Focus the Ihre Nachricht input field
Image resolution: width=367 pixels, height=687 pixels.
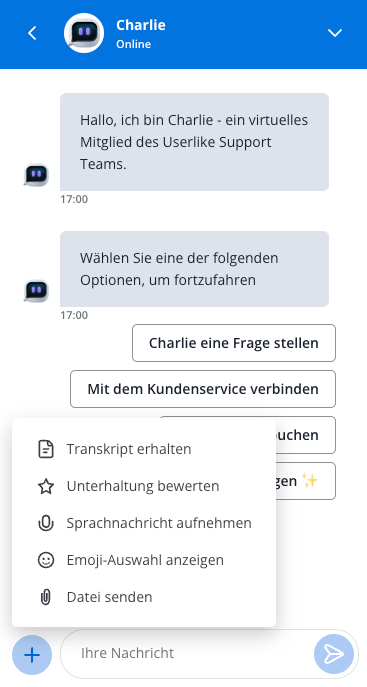(x=188, y=654)
